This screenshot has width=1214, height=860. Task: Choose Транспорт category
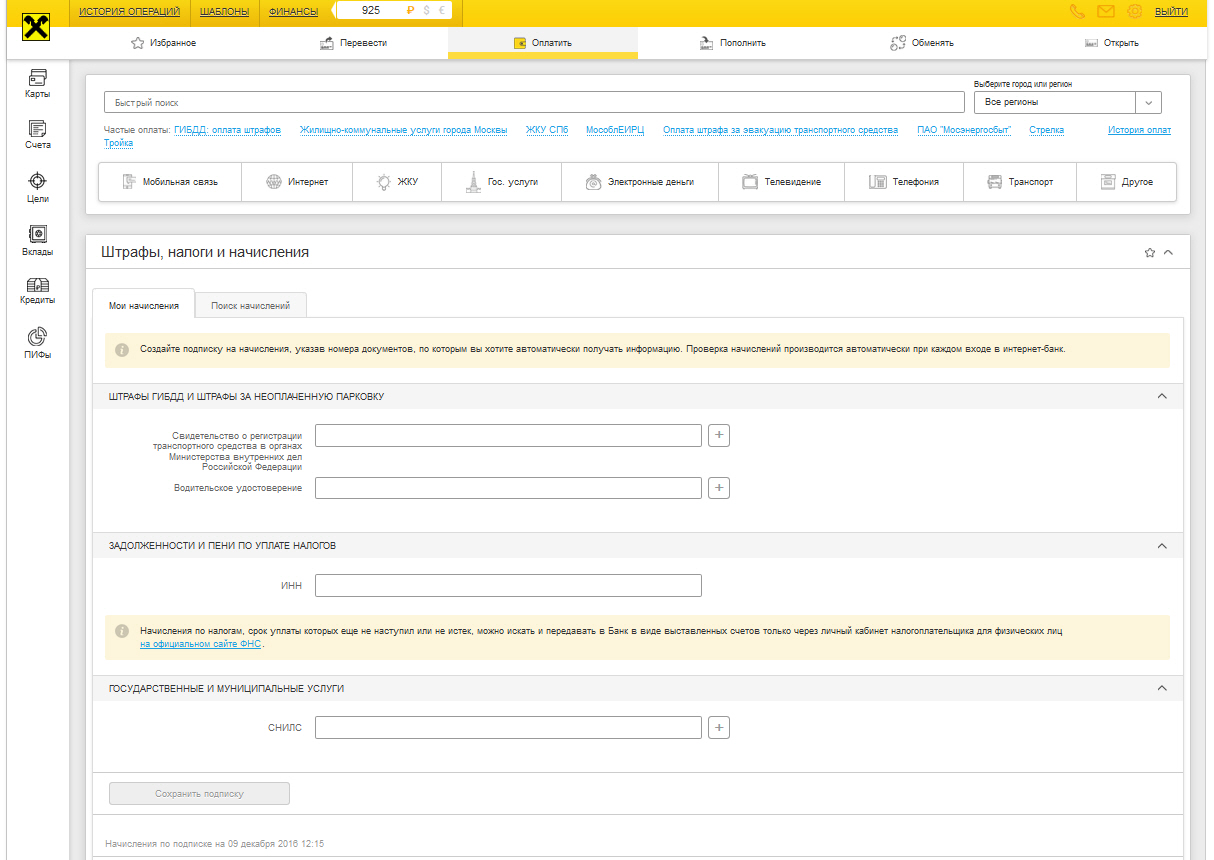(1020, 182)
